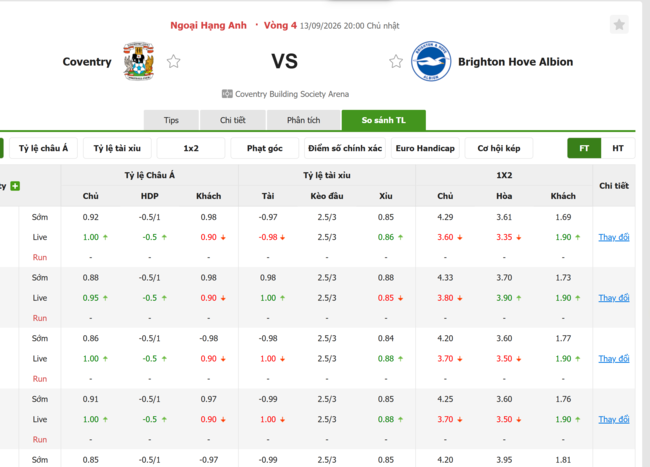The height and width of the screenshot is (467, 650).
Task: Select the Cơ hội kép filter
Action: coord(499,148)
